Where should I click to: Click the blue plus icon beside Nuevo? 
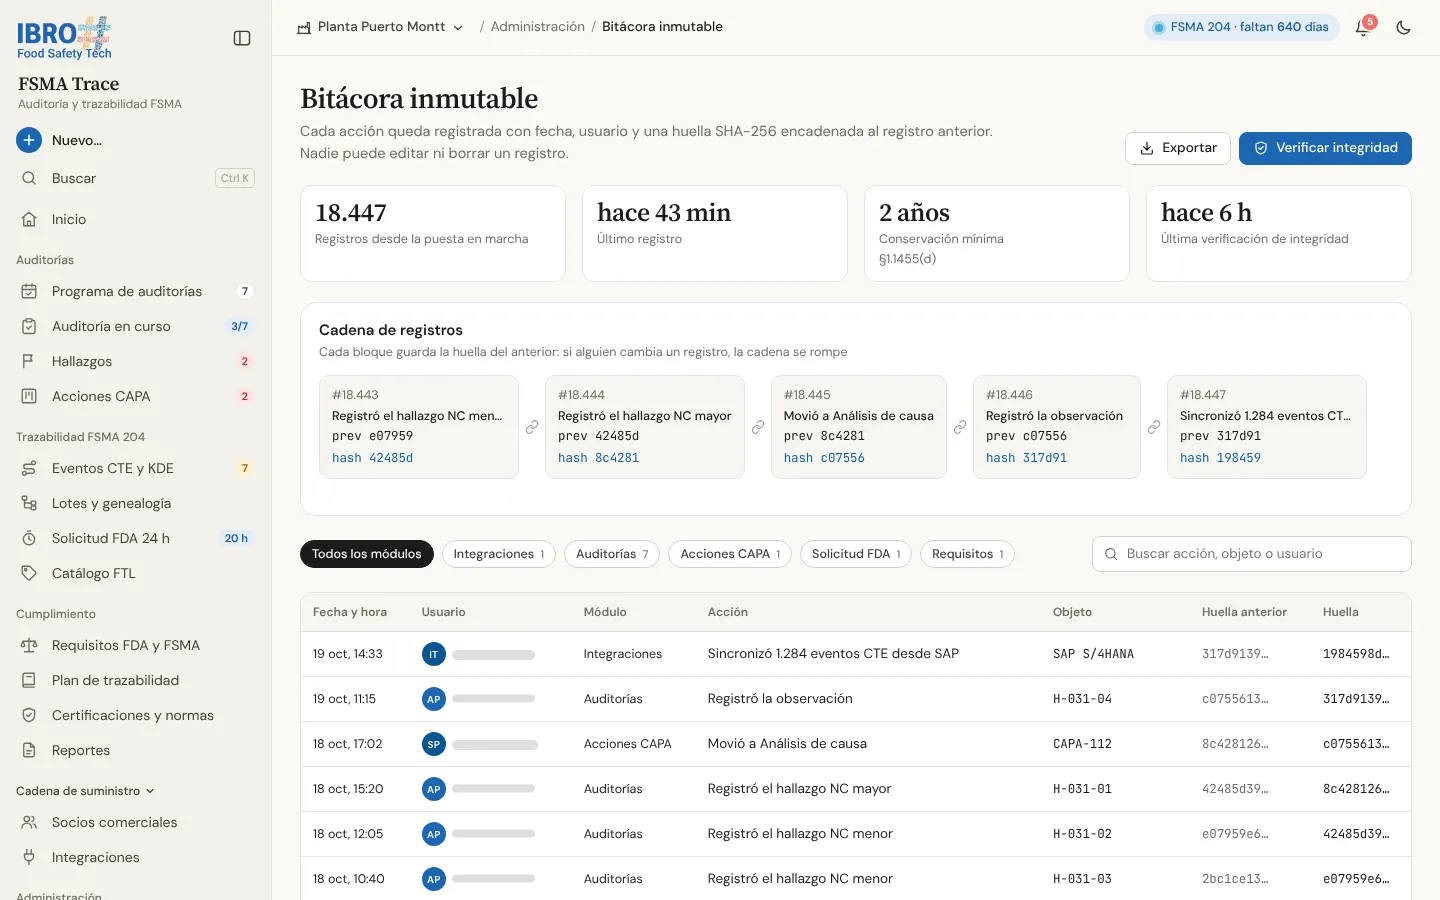tap(29, 140)
